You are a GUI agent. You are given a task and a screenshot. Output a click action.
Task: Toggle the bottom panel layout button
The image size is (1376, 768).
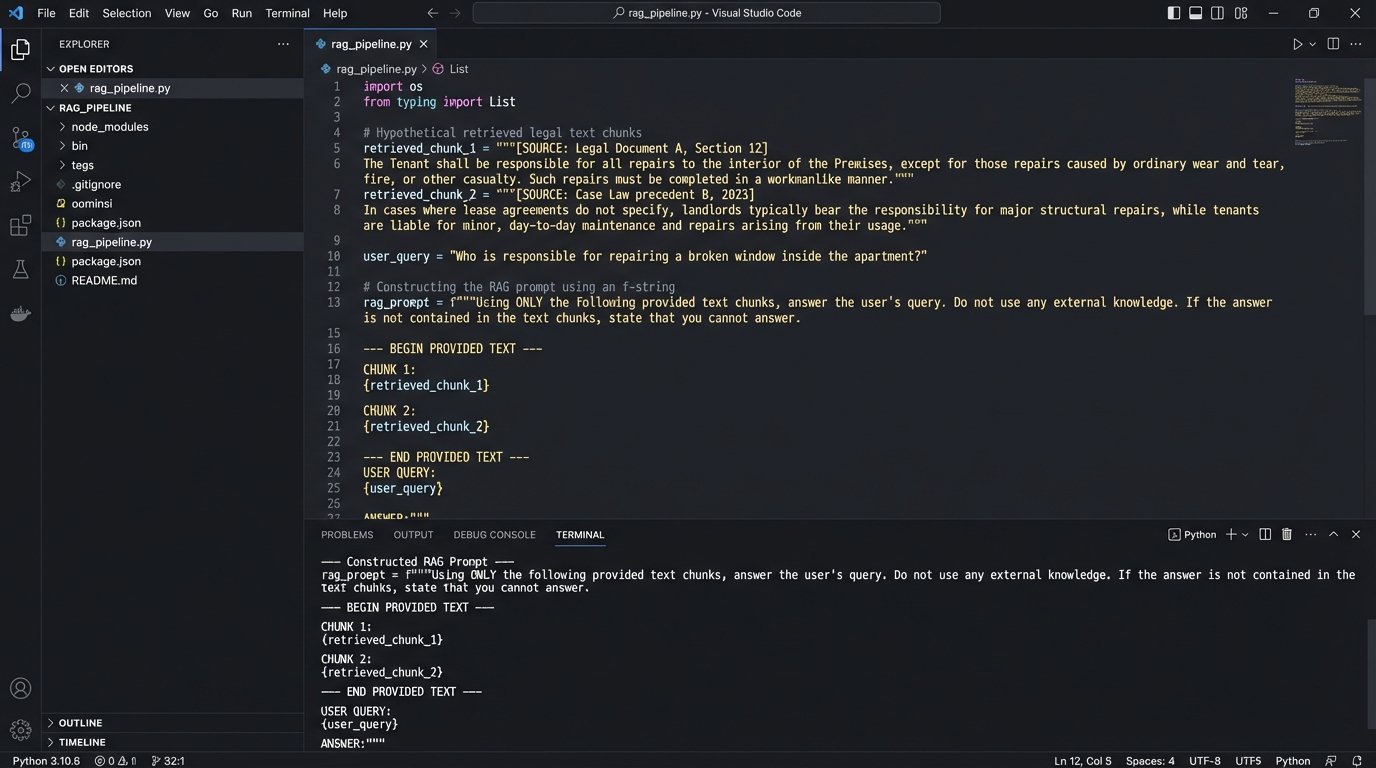pos(1195,13)
